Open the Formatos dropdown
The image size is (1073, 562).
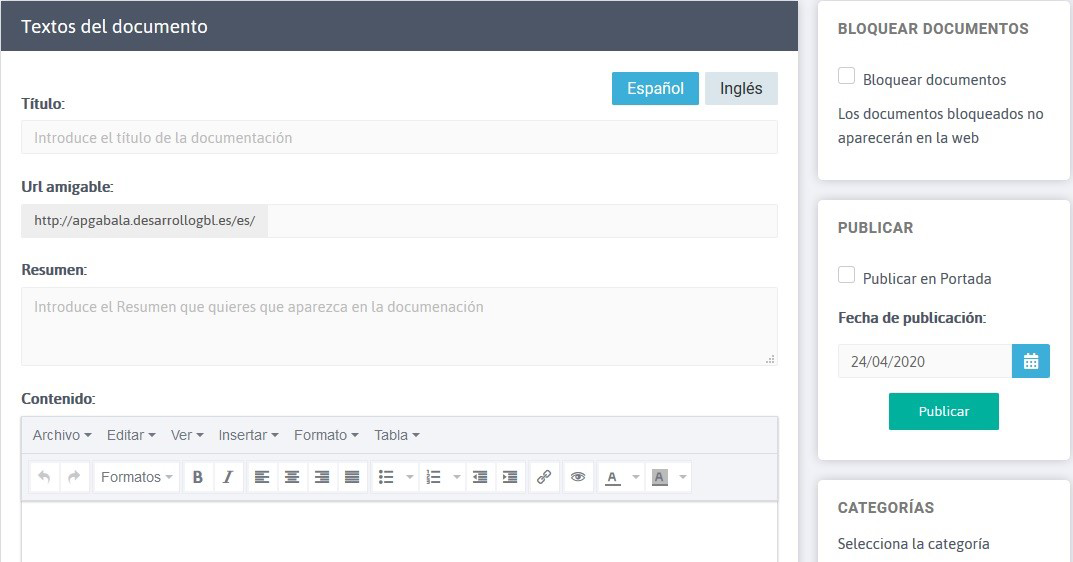pyautogui.click(x=136, y=477)
